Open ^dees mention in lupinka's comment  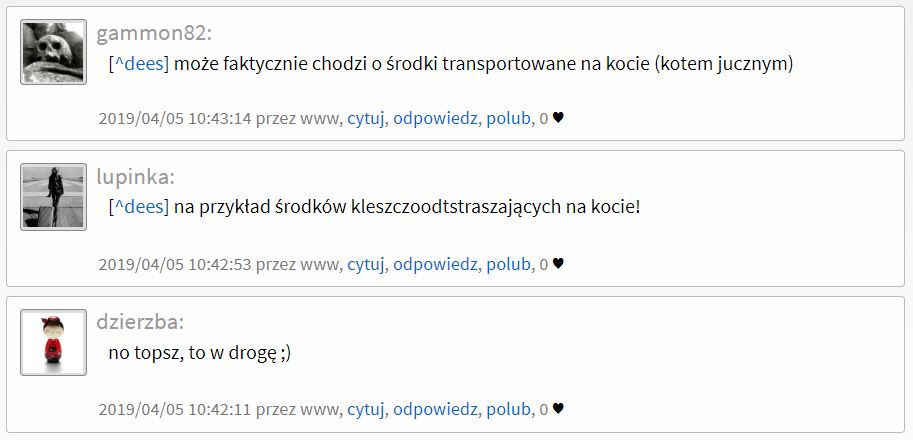pyautogui.click(x=139, y=207)
